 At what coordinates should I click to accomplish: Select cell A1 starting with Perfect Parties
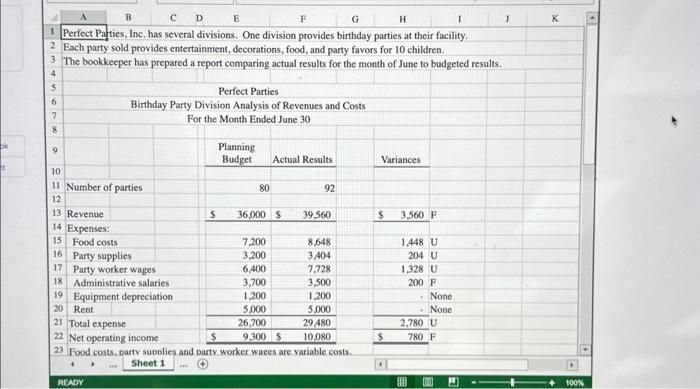coord(84,33)
